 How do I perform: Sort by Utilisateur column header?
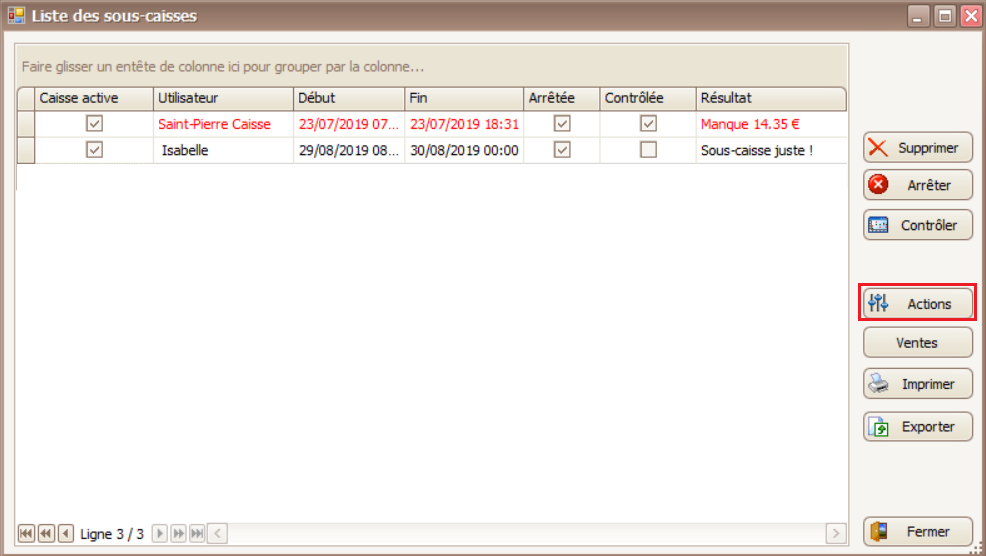(x=223, y=98)
